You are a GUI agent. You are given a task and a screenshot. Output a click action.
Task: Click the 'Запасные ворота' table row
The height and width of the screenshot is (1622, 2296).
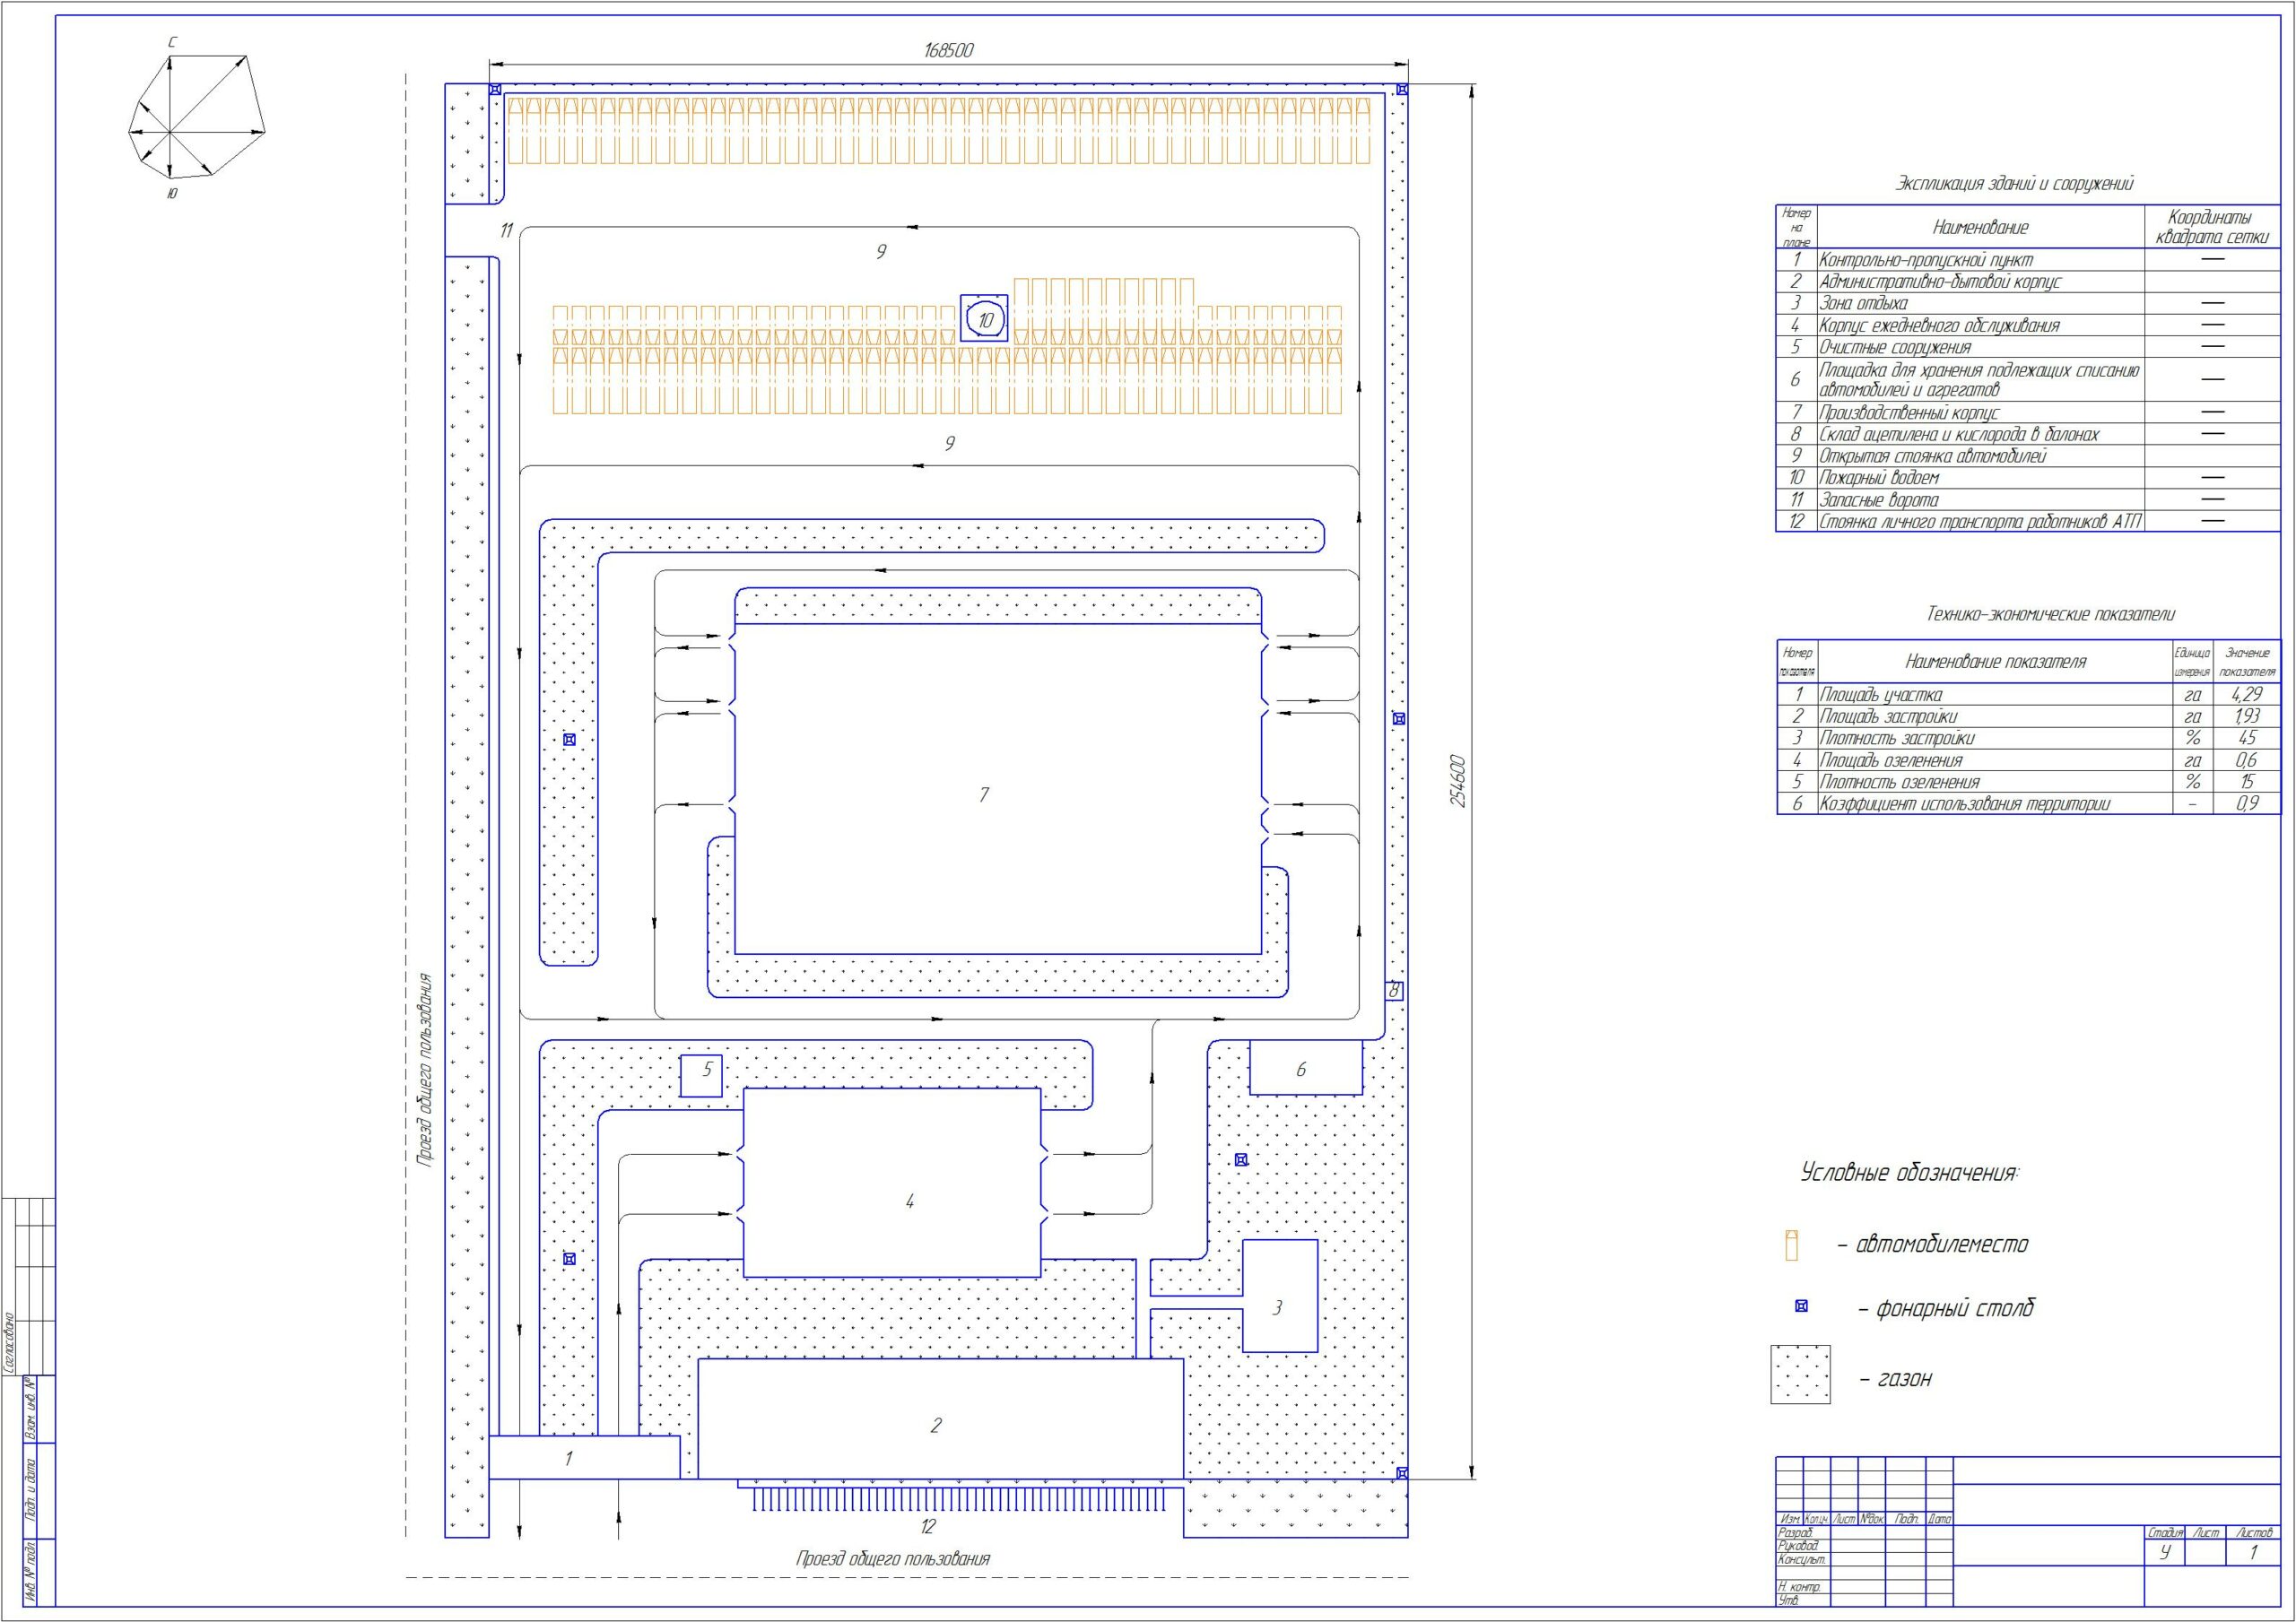point(2028,500)
